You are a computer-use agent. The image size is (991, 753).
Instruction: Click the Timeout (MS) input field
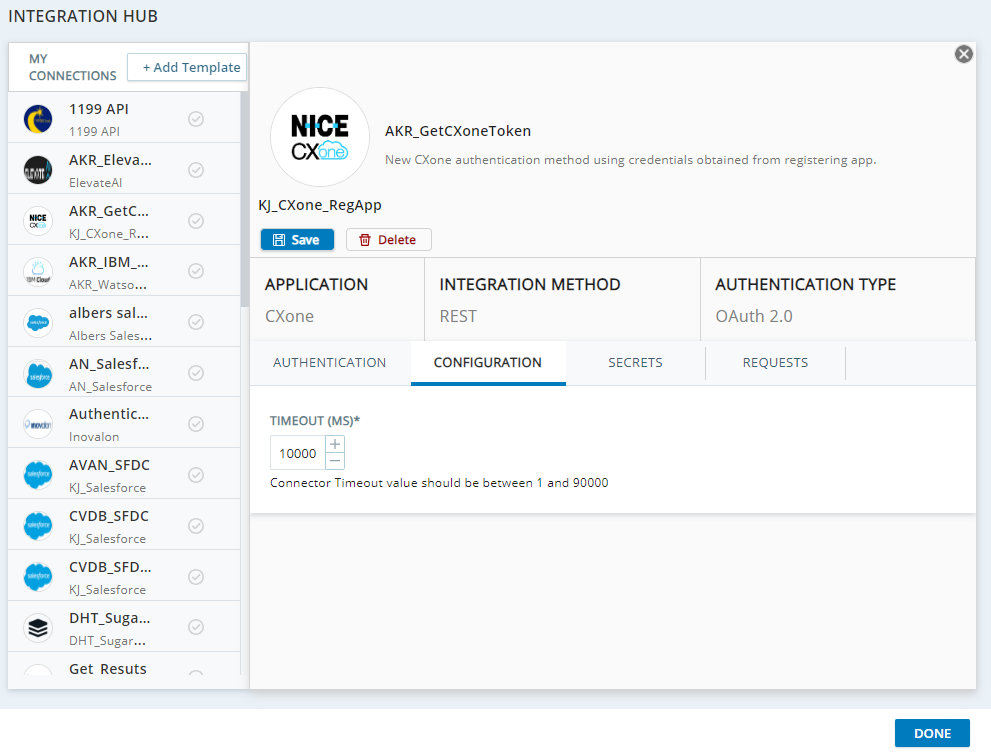tap(297, 453)
